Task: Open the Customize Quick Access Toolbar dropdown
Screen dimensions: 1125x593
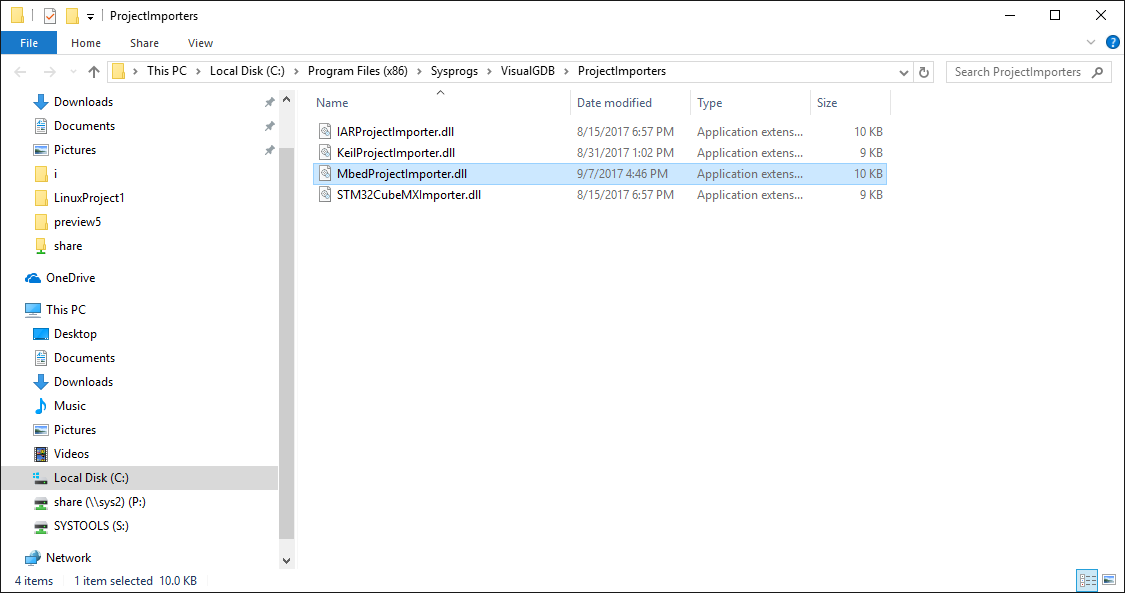Action: coord(90,16)
